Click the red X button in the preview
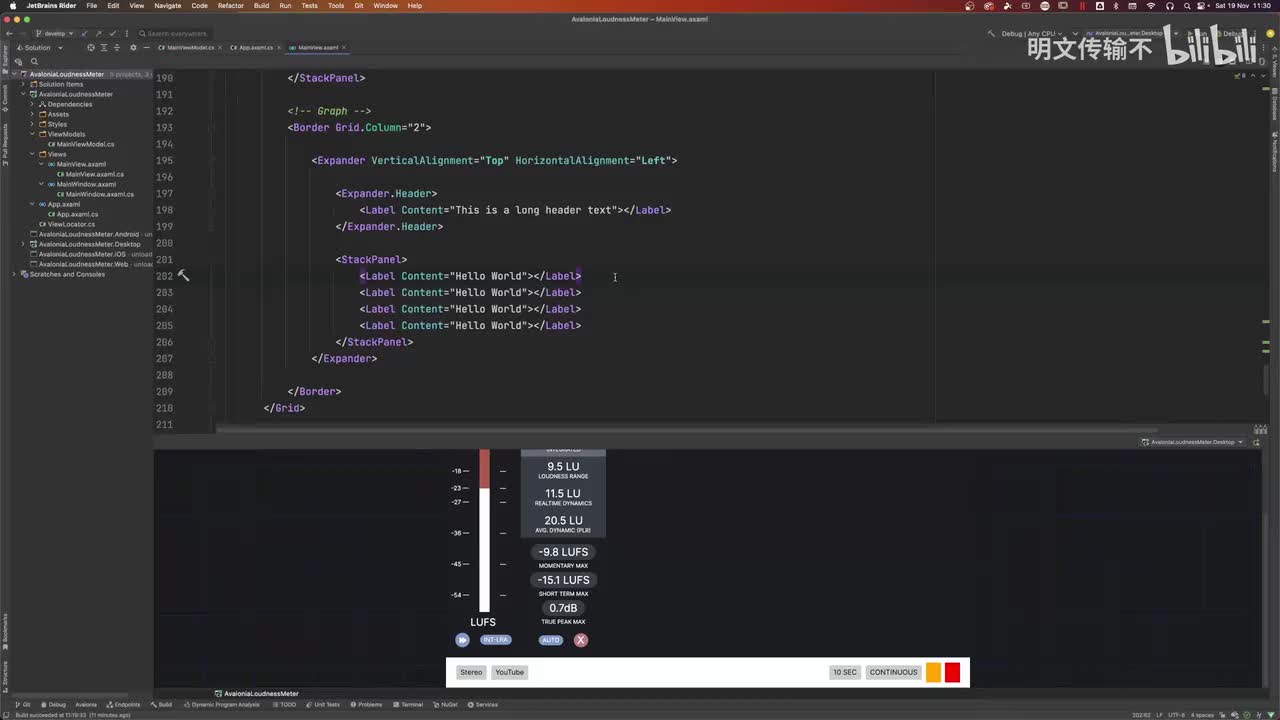Screen dimensions: 1280x720 [581, 640]
